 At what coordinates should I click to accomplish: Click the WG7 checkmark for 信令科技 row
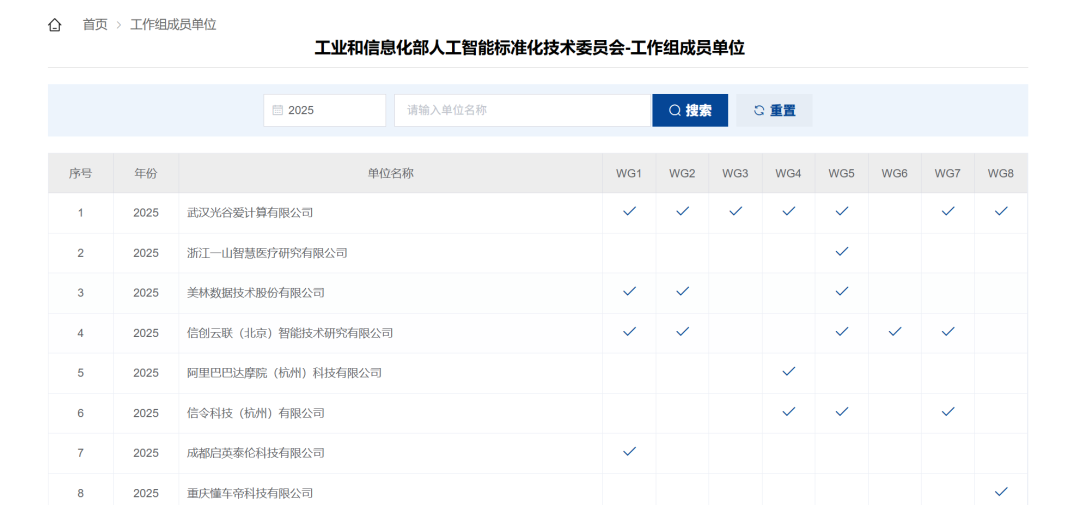pos(947,411)
